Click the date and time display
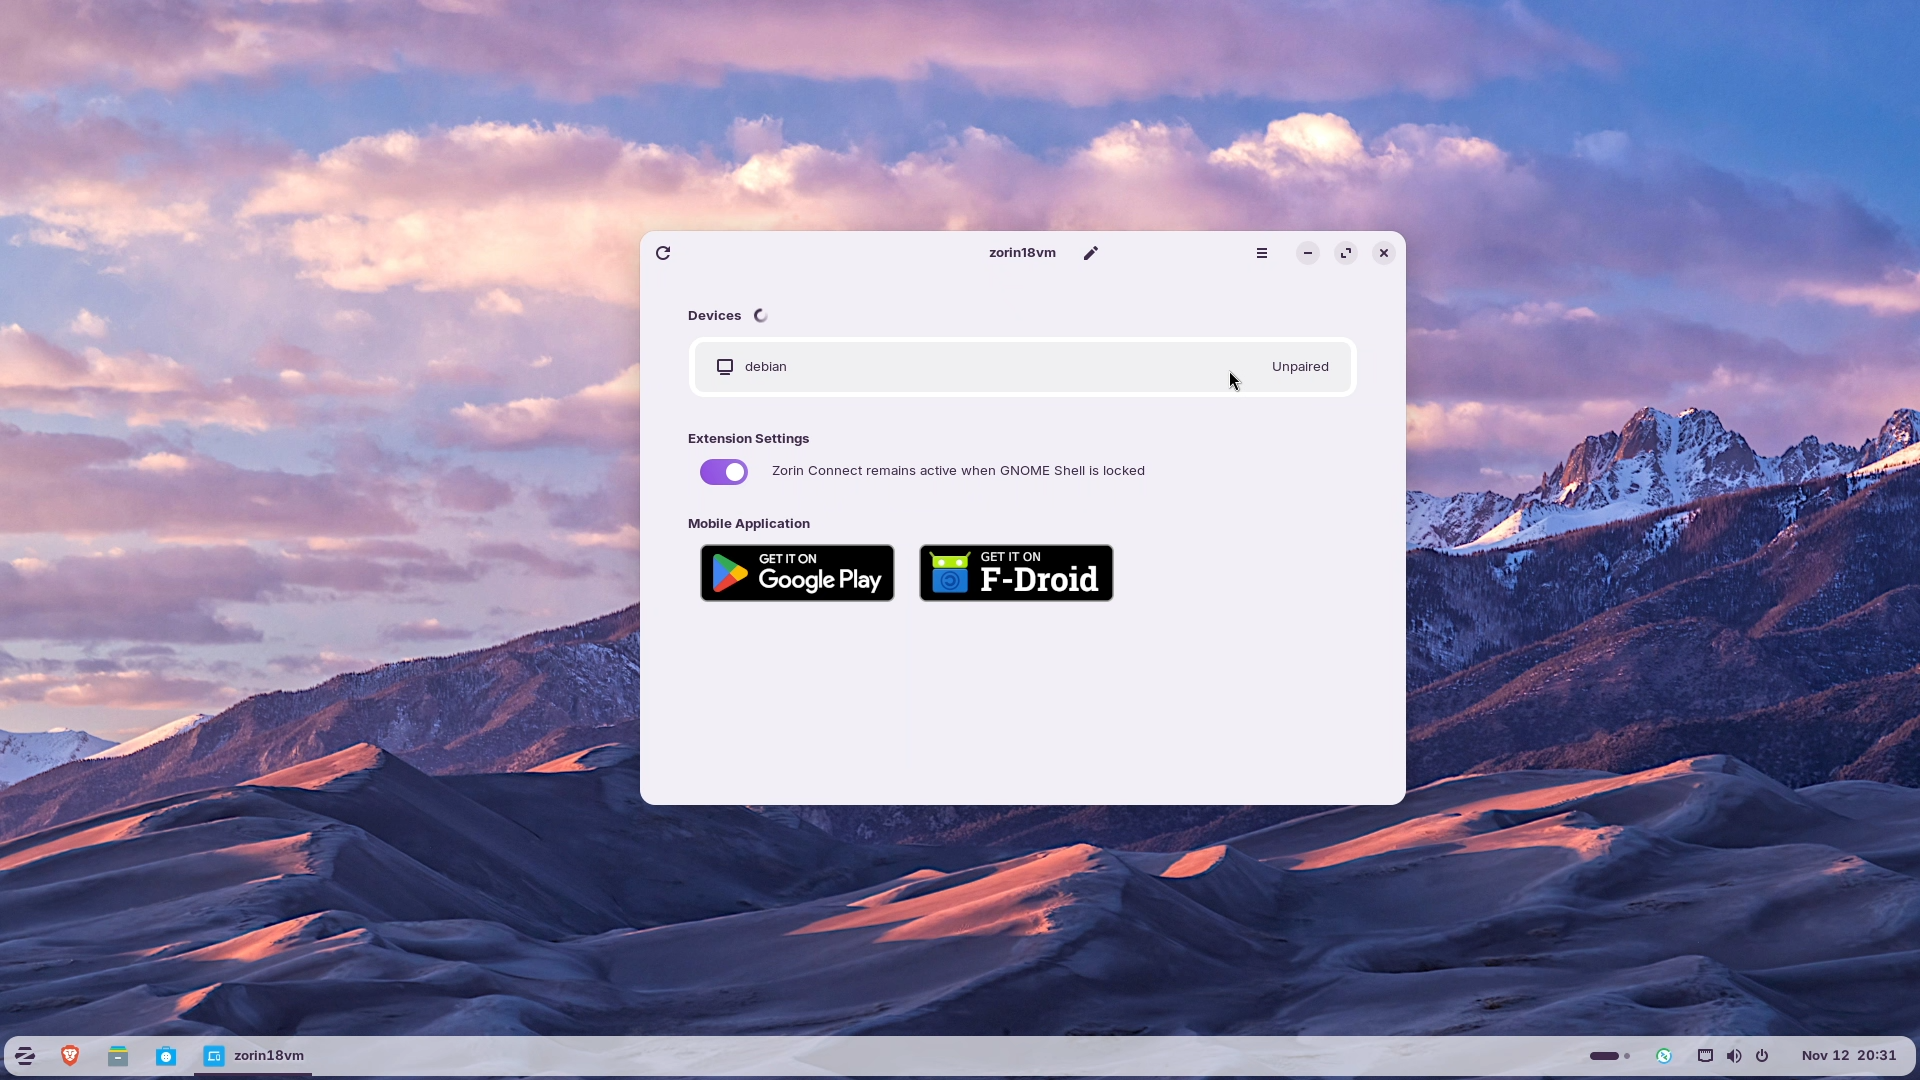 (x=1849, y=1055)
